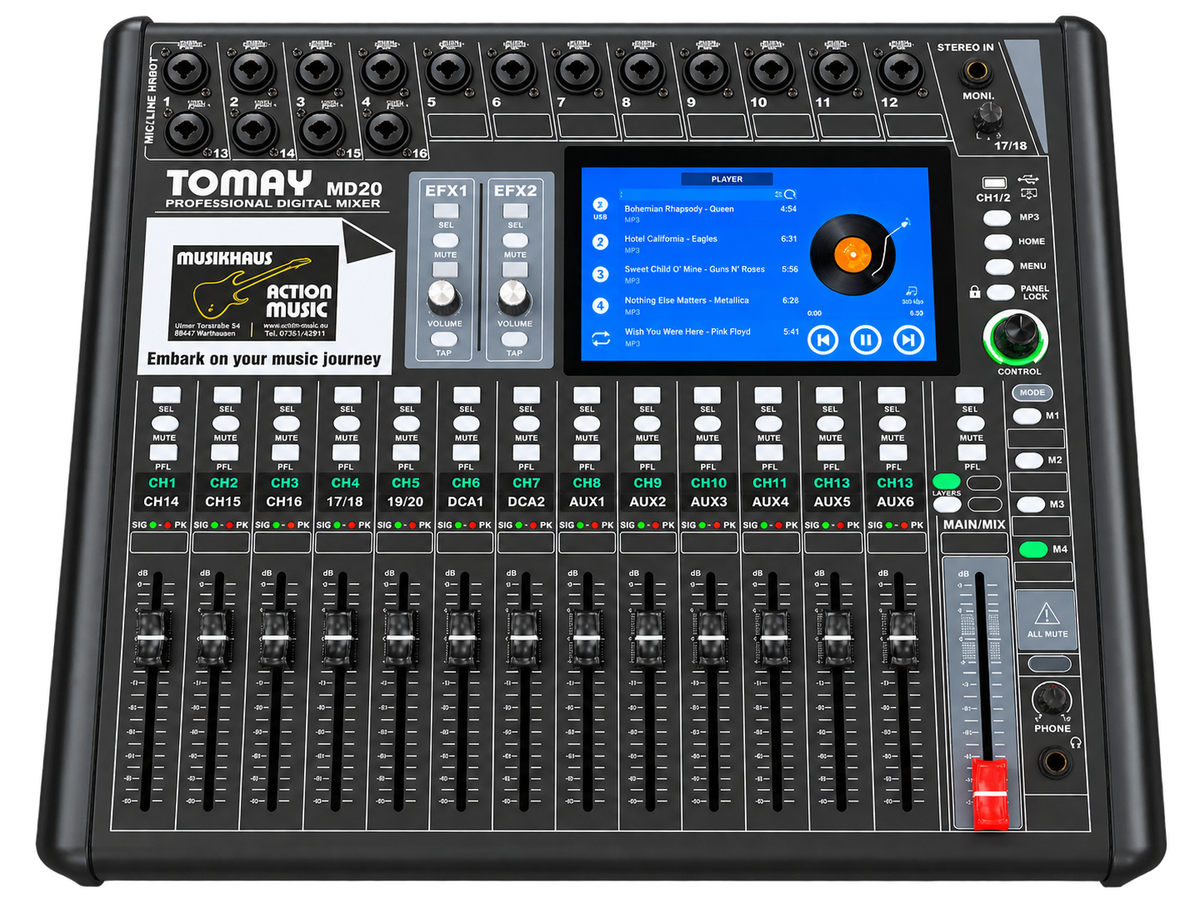Click the EFX1 VOLUME knob

444,297
